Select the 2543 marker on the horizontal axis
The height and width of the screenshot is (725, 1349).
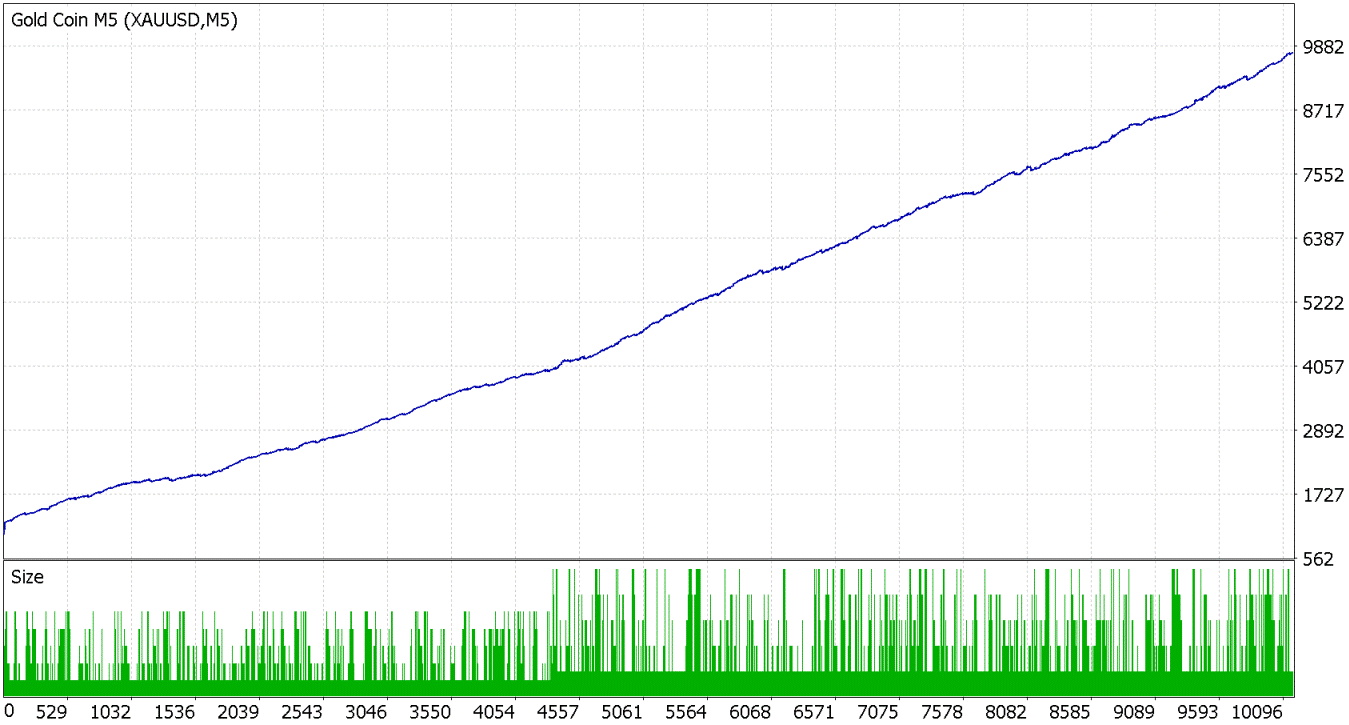click(x=303, y=712)
